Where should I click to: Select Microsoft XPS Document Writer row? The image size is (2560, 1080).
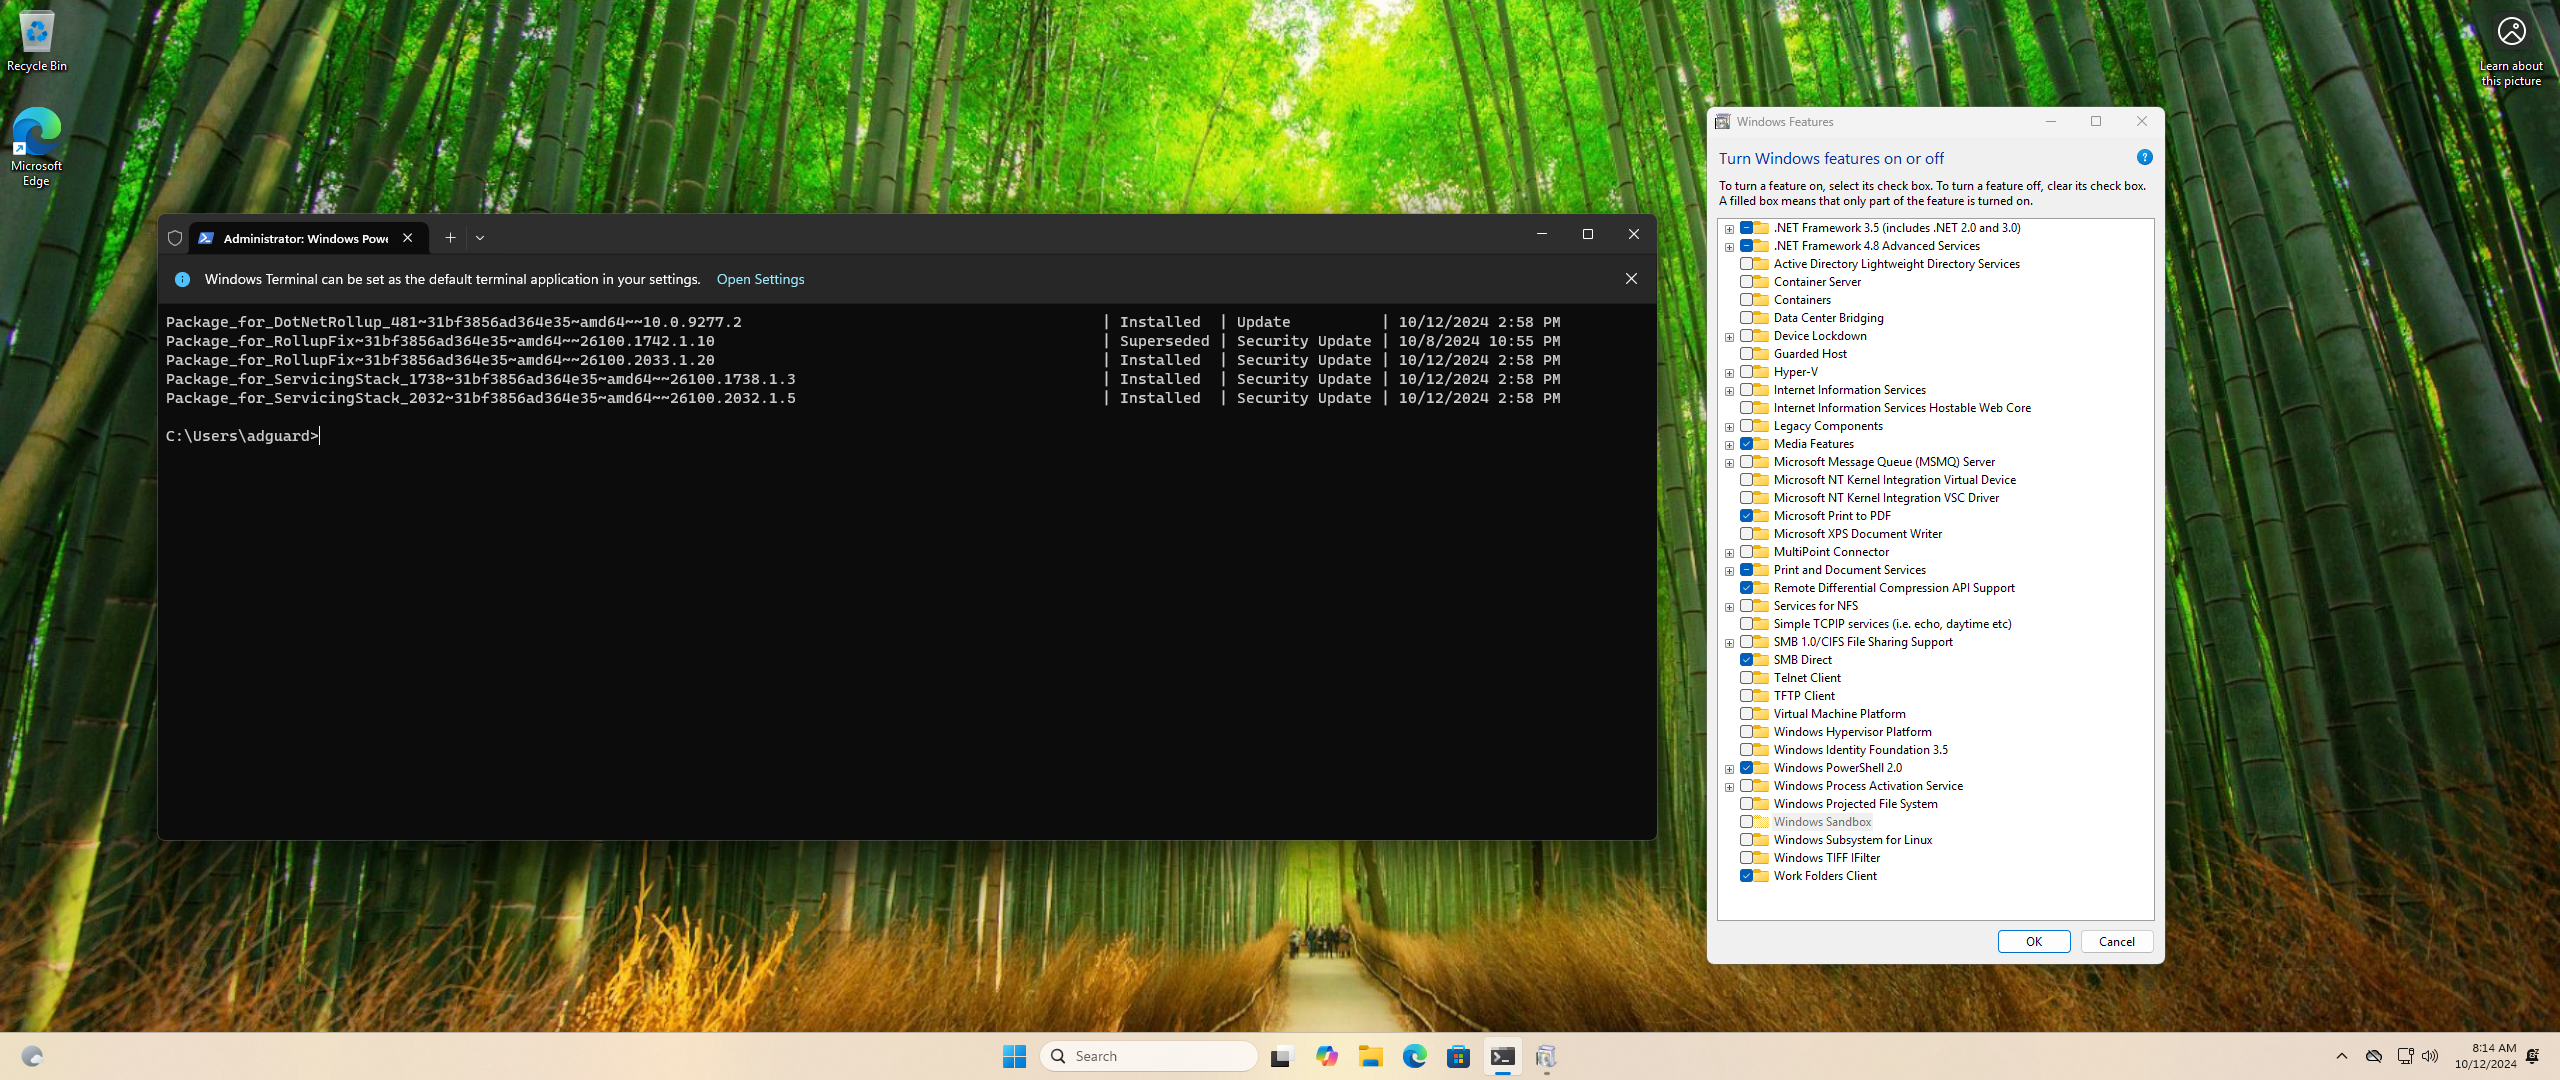1857,534
